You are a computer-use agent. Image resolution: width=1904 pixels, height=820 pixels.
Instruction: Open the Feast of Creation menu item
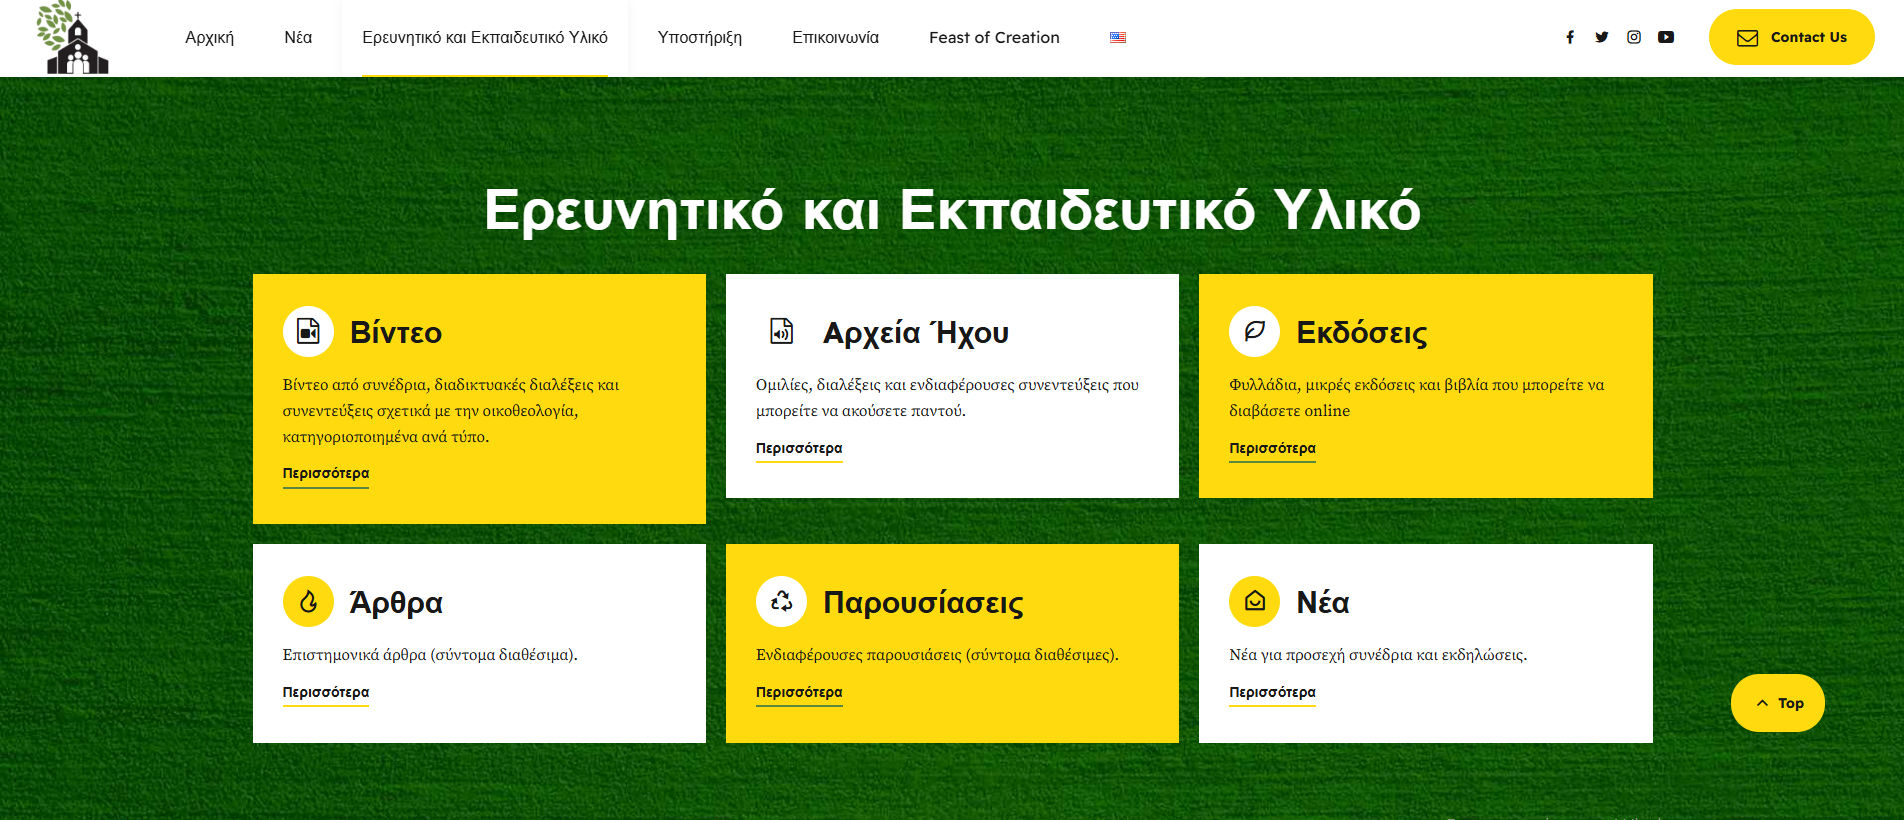tap(994, 37)
